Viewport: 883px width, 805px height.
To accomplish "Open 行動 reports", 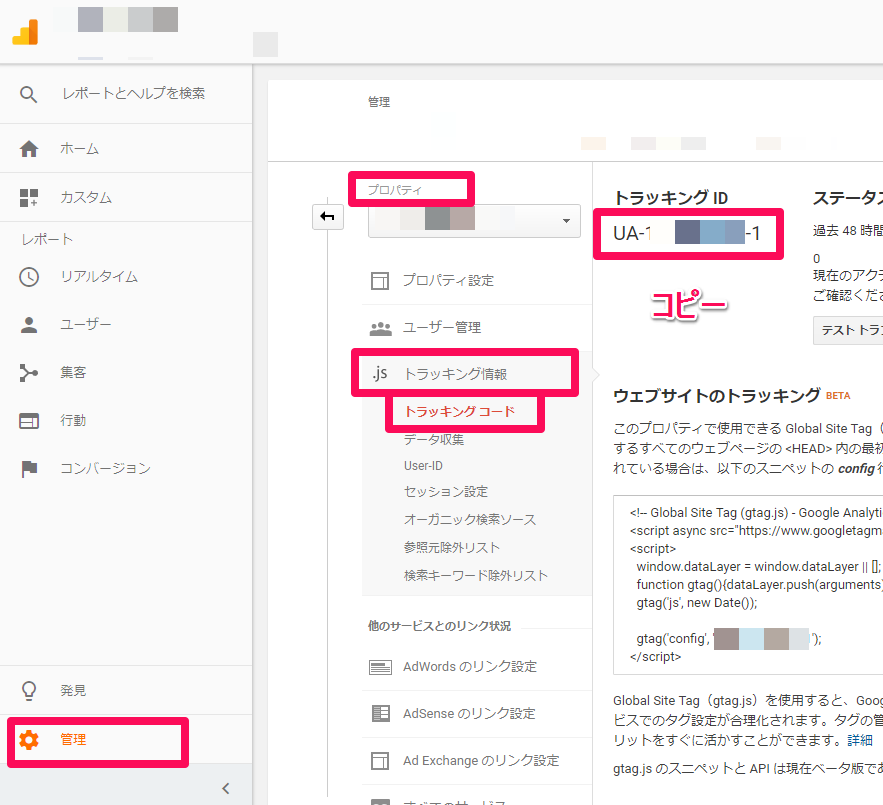I will coord(73,421).
